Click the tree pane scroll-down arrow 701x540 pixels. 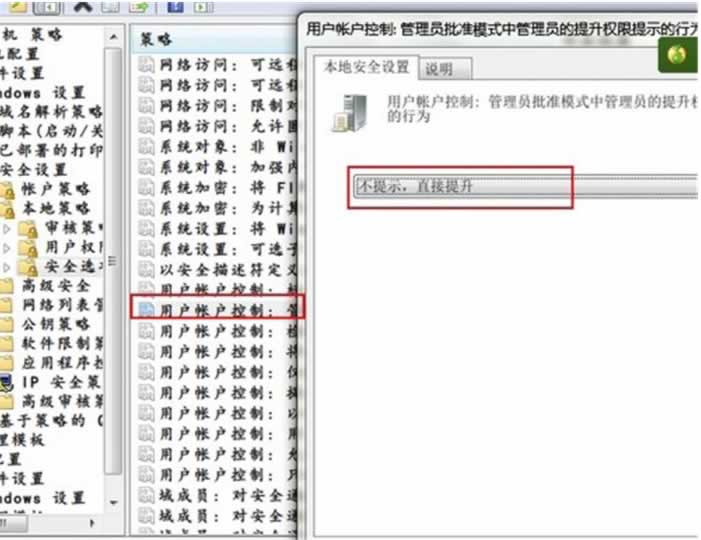pos(114,502)
